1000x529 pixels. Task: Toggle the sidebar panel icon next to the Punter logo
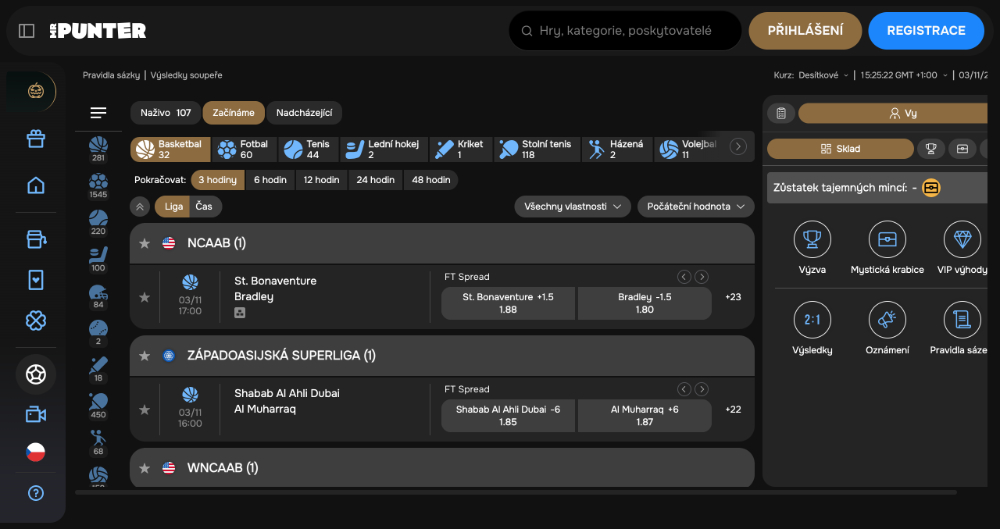tap(27, 31)
